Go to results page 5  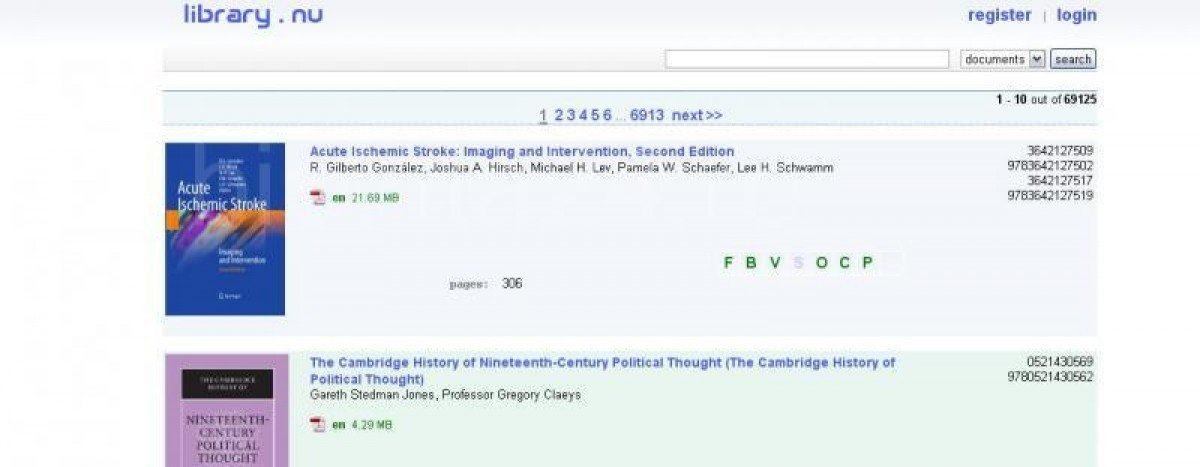[x=595, y=115]
